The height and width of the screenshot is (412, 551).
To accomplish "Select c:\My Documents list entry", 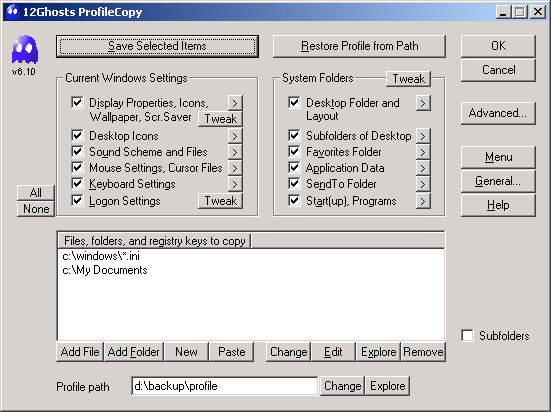I will (105, 270).
